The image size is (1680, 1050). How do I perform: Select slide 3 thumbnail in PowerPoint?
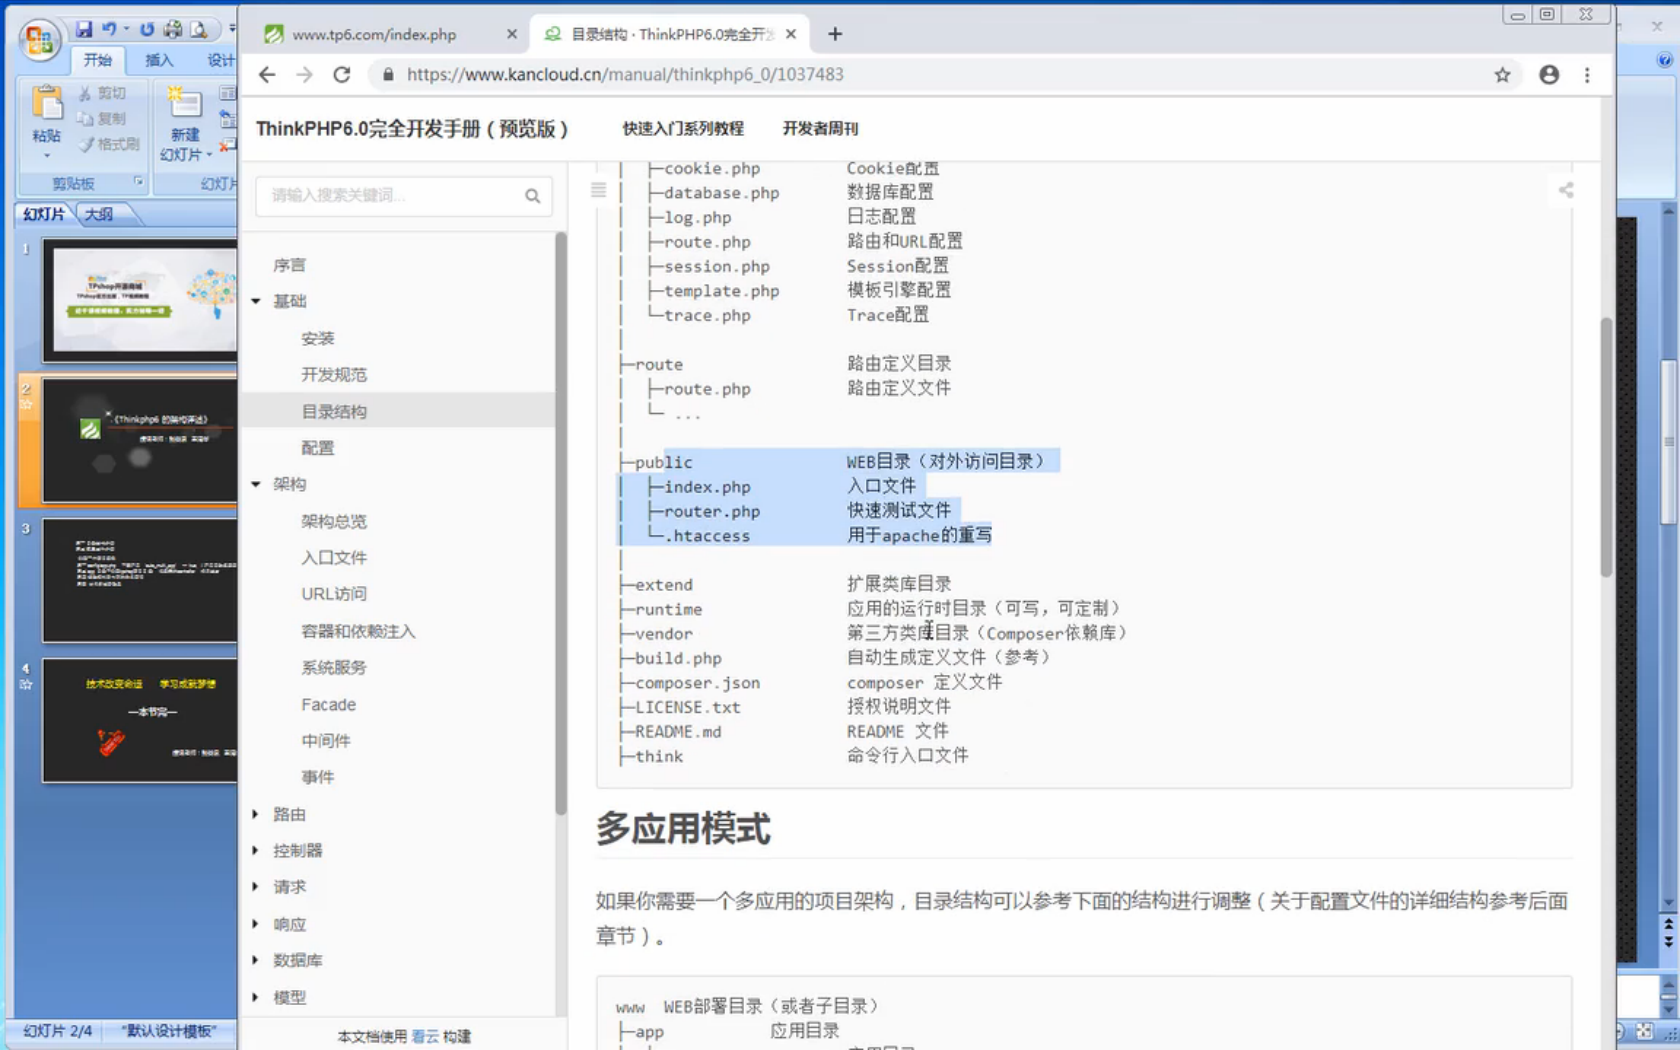(140, 580)
